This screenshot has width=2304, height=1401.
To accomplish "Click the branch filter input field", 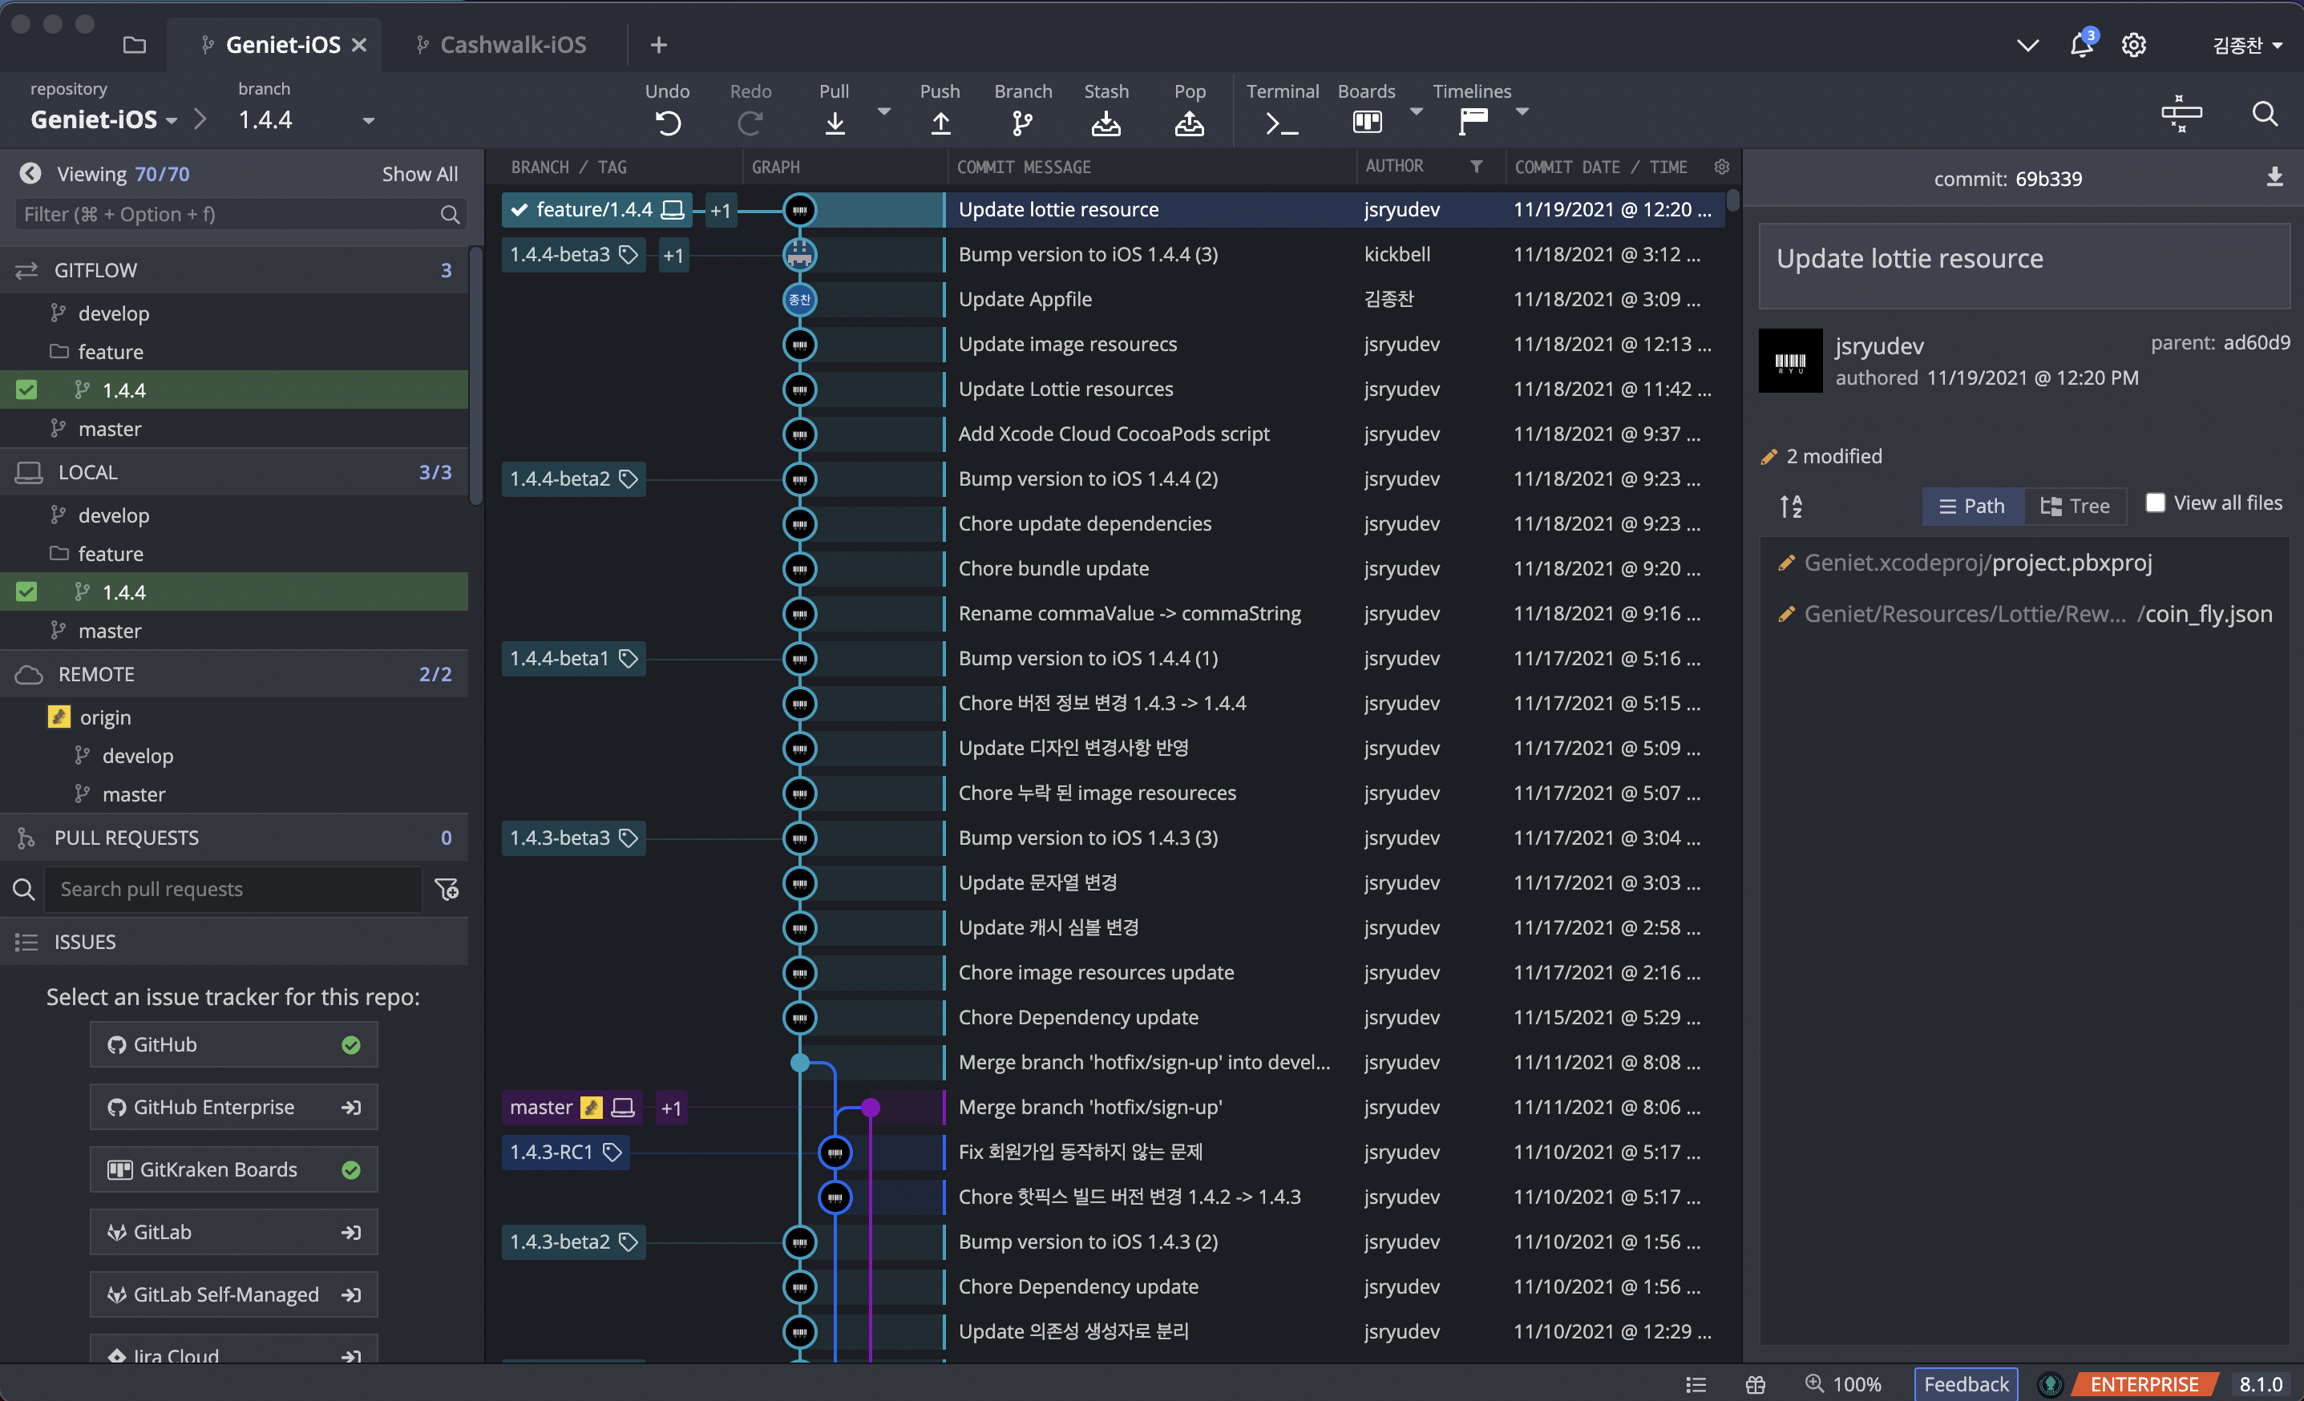I will click(228, 214).
